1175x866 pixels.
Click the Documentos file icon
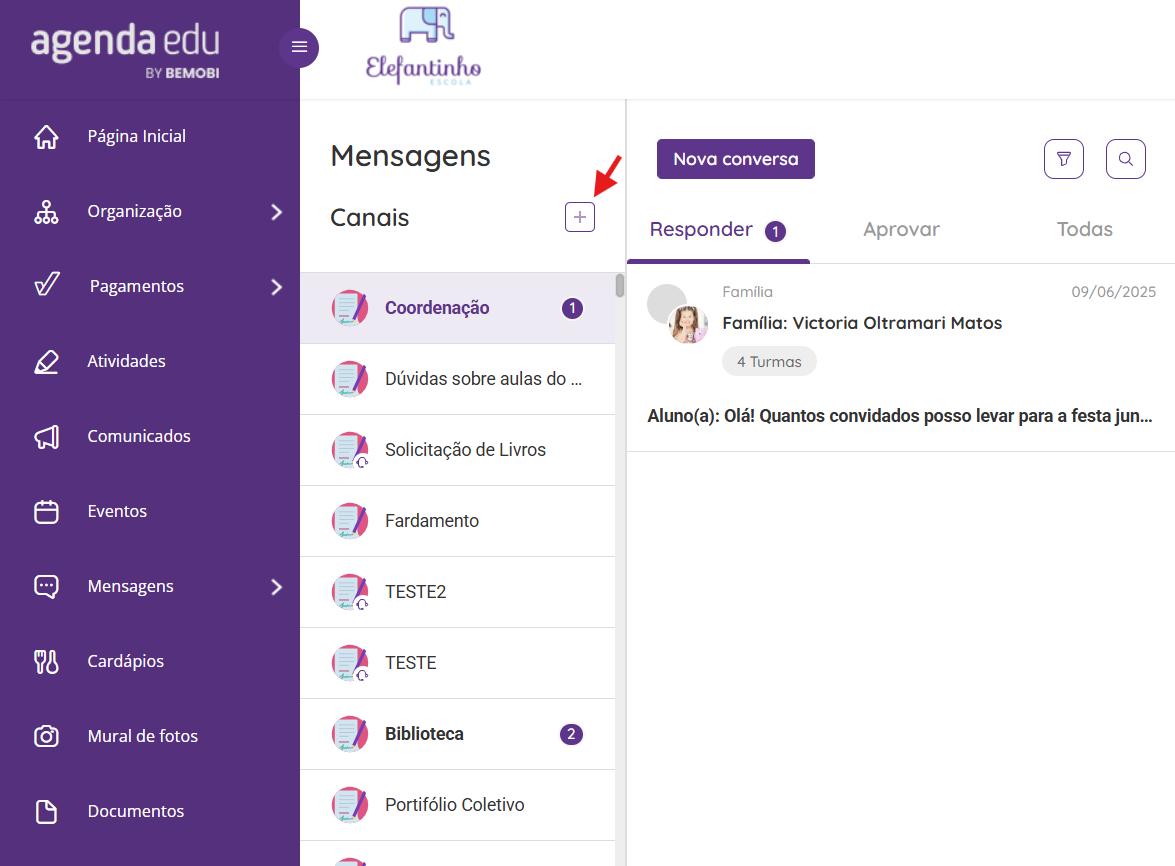coord(46,811)
